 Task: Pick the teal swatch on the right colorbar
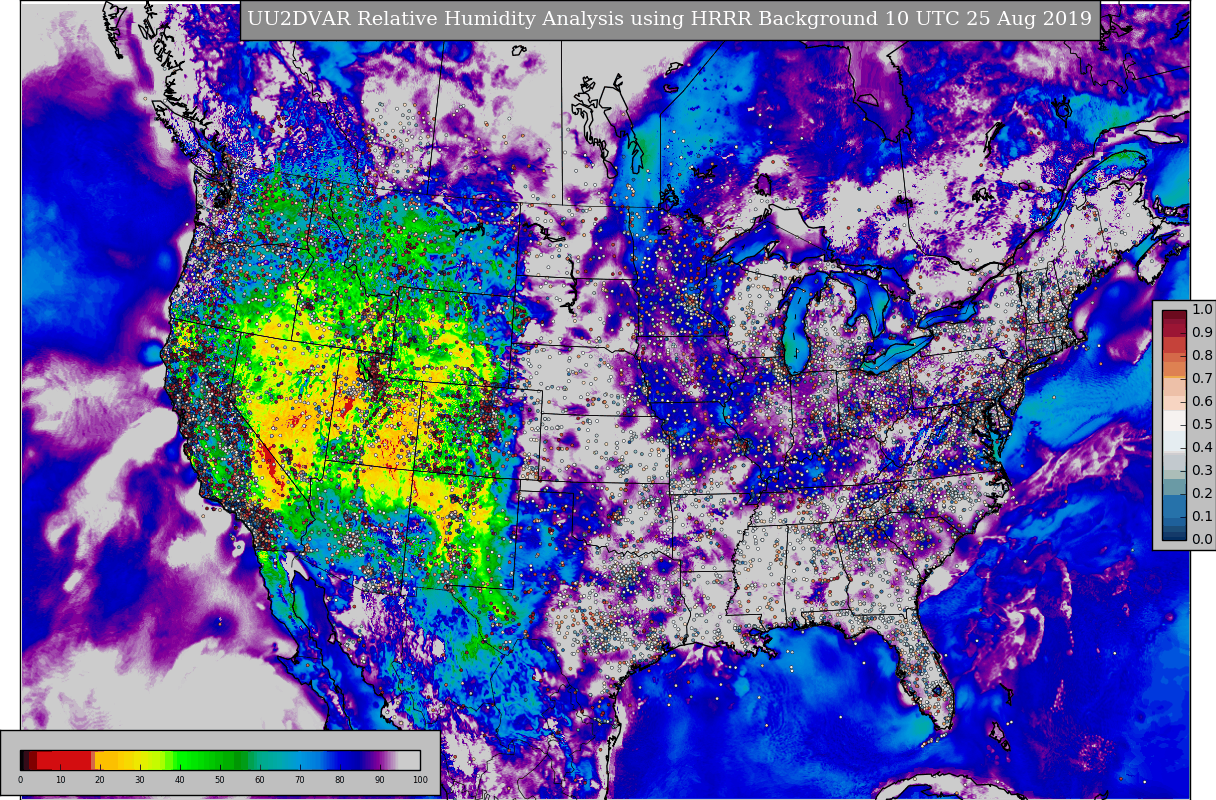pos(1174,487)
